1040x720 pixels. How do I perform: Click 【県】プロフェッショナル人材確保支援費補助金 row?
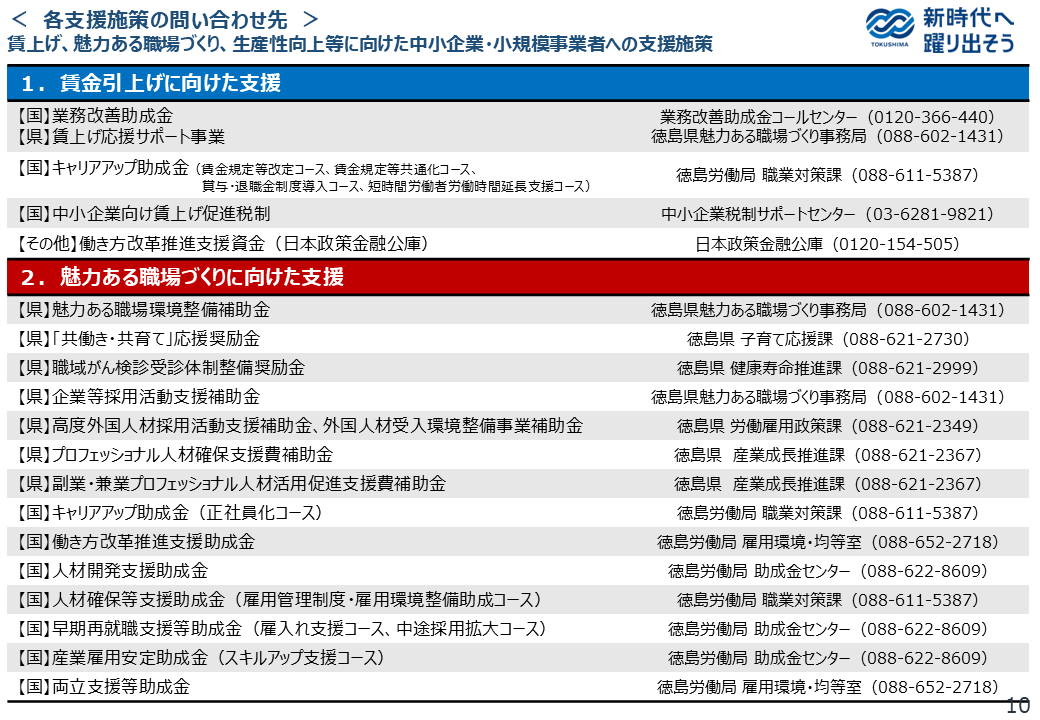click(518, 455)
